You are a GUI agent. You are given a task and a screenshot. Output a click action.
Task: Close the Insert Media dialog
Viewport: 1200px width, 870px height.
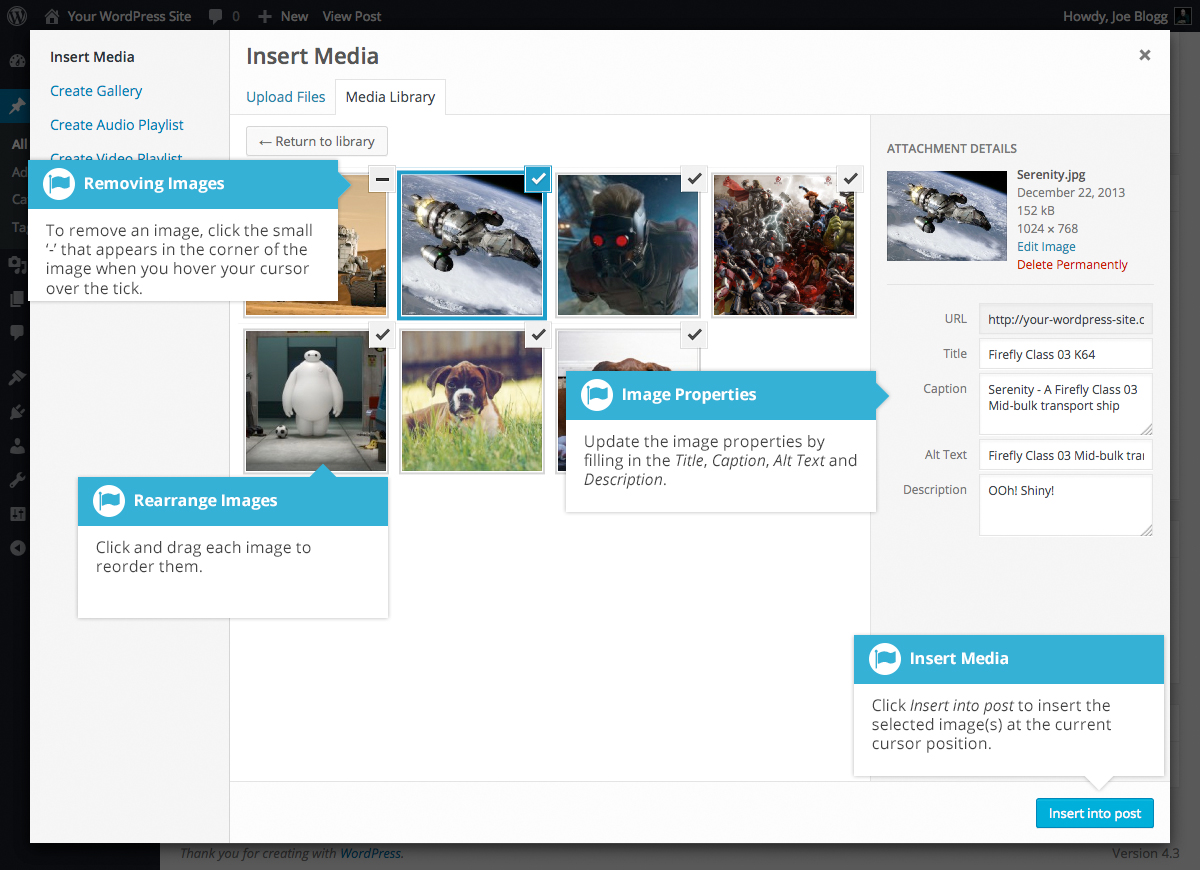click(x=1144, y=56)
